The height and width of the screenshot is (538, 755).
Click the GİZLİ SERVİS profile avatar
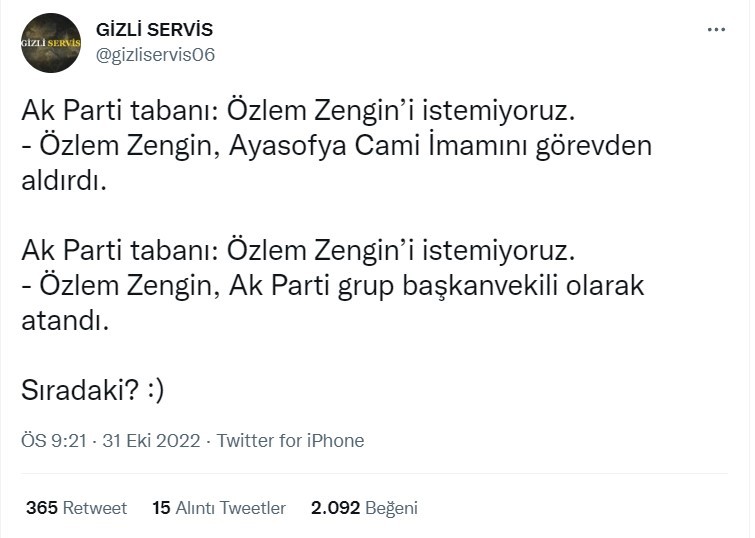pos(51,44)
